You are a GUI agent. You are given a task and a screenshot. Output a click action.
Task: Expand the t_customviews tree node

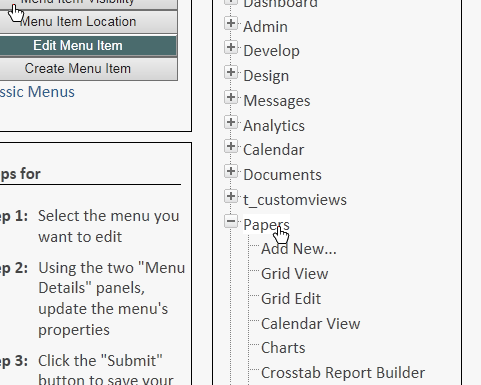(231, 196)
